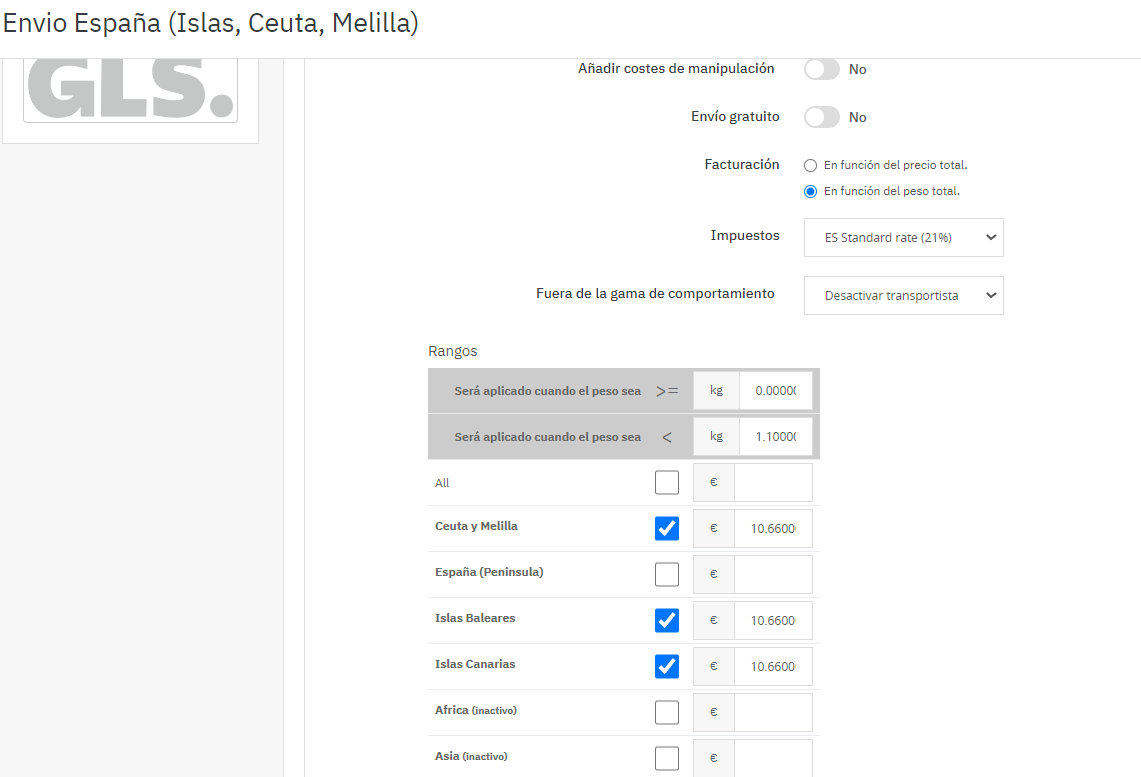Toggle the Añadir costes de manipulación switch
The image size is (1141, 777).
822,69
